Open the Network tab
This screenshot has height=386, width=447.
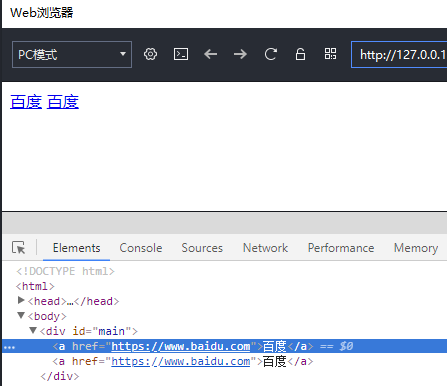265,248
